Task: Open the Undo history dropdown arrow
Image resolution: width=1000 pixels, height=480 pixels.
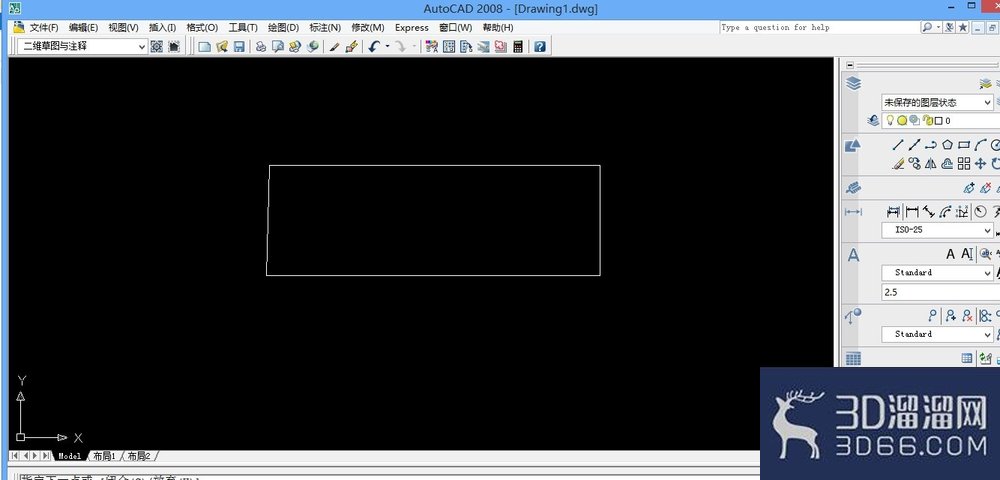Action: (x=387, y=47)
